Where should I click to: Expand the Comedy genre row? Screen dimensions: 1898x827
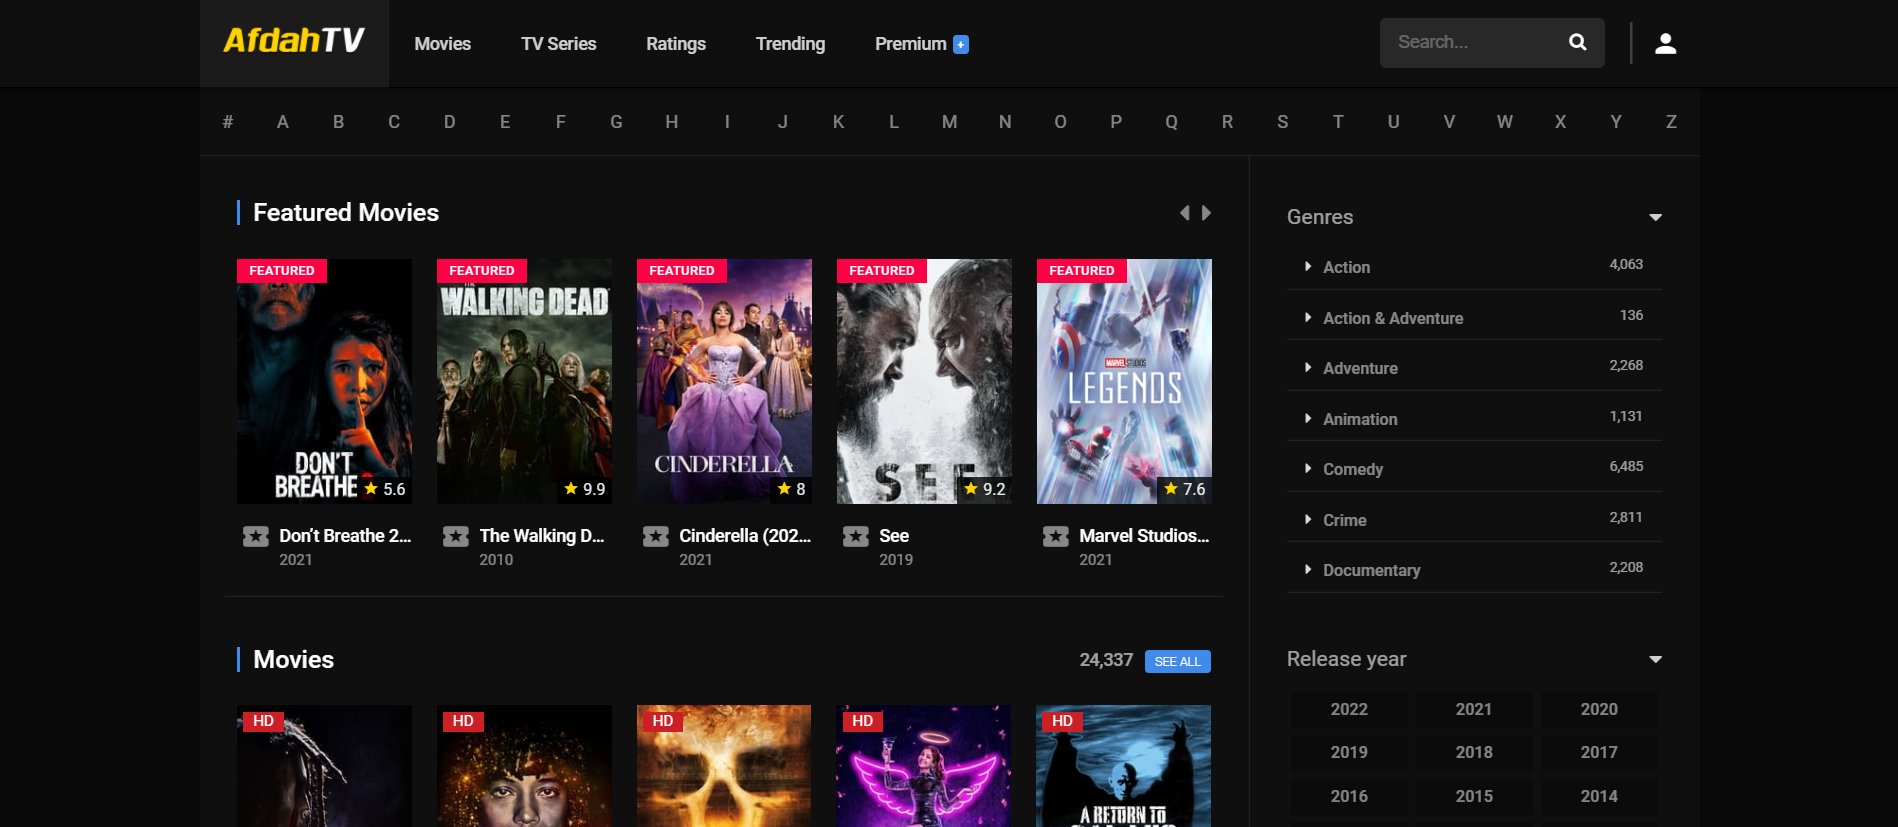[x=1474, y=469]
